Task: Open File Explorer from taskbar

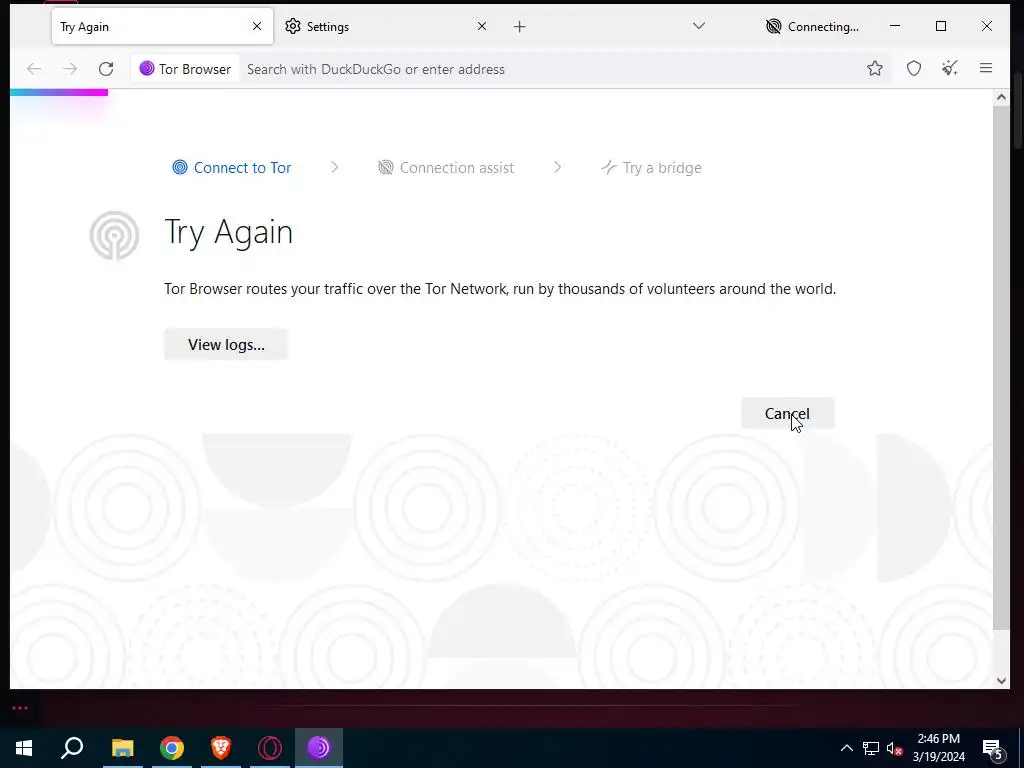Action: pos(122,748)
